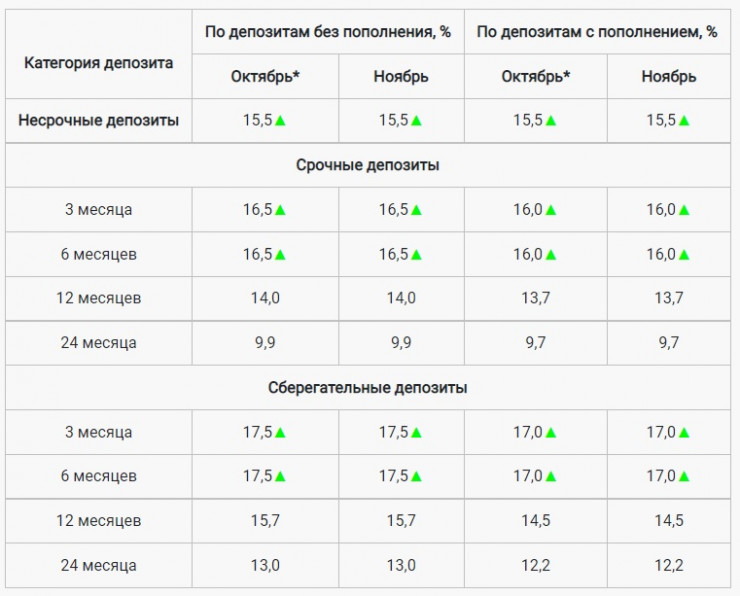Click the Несрочные депозиты row label

click(98, 121)
